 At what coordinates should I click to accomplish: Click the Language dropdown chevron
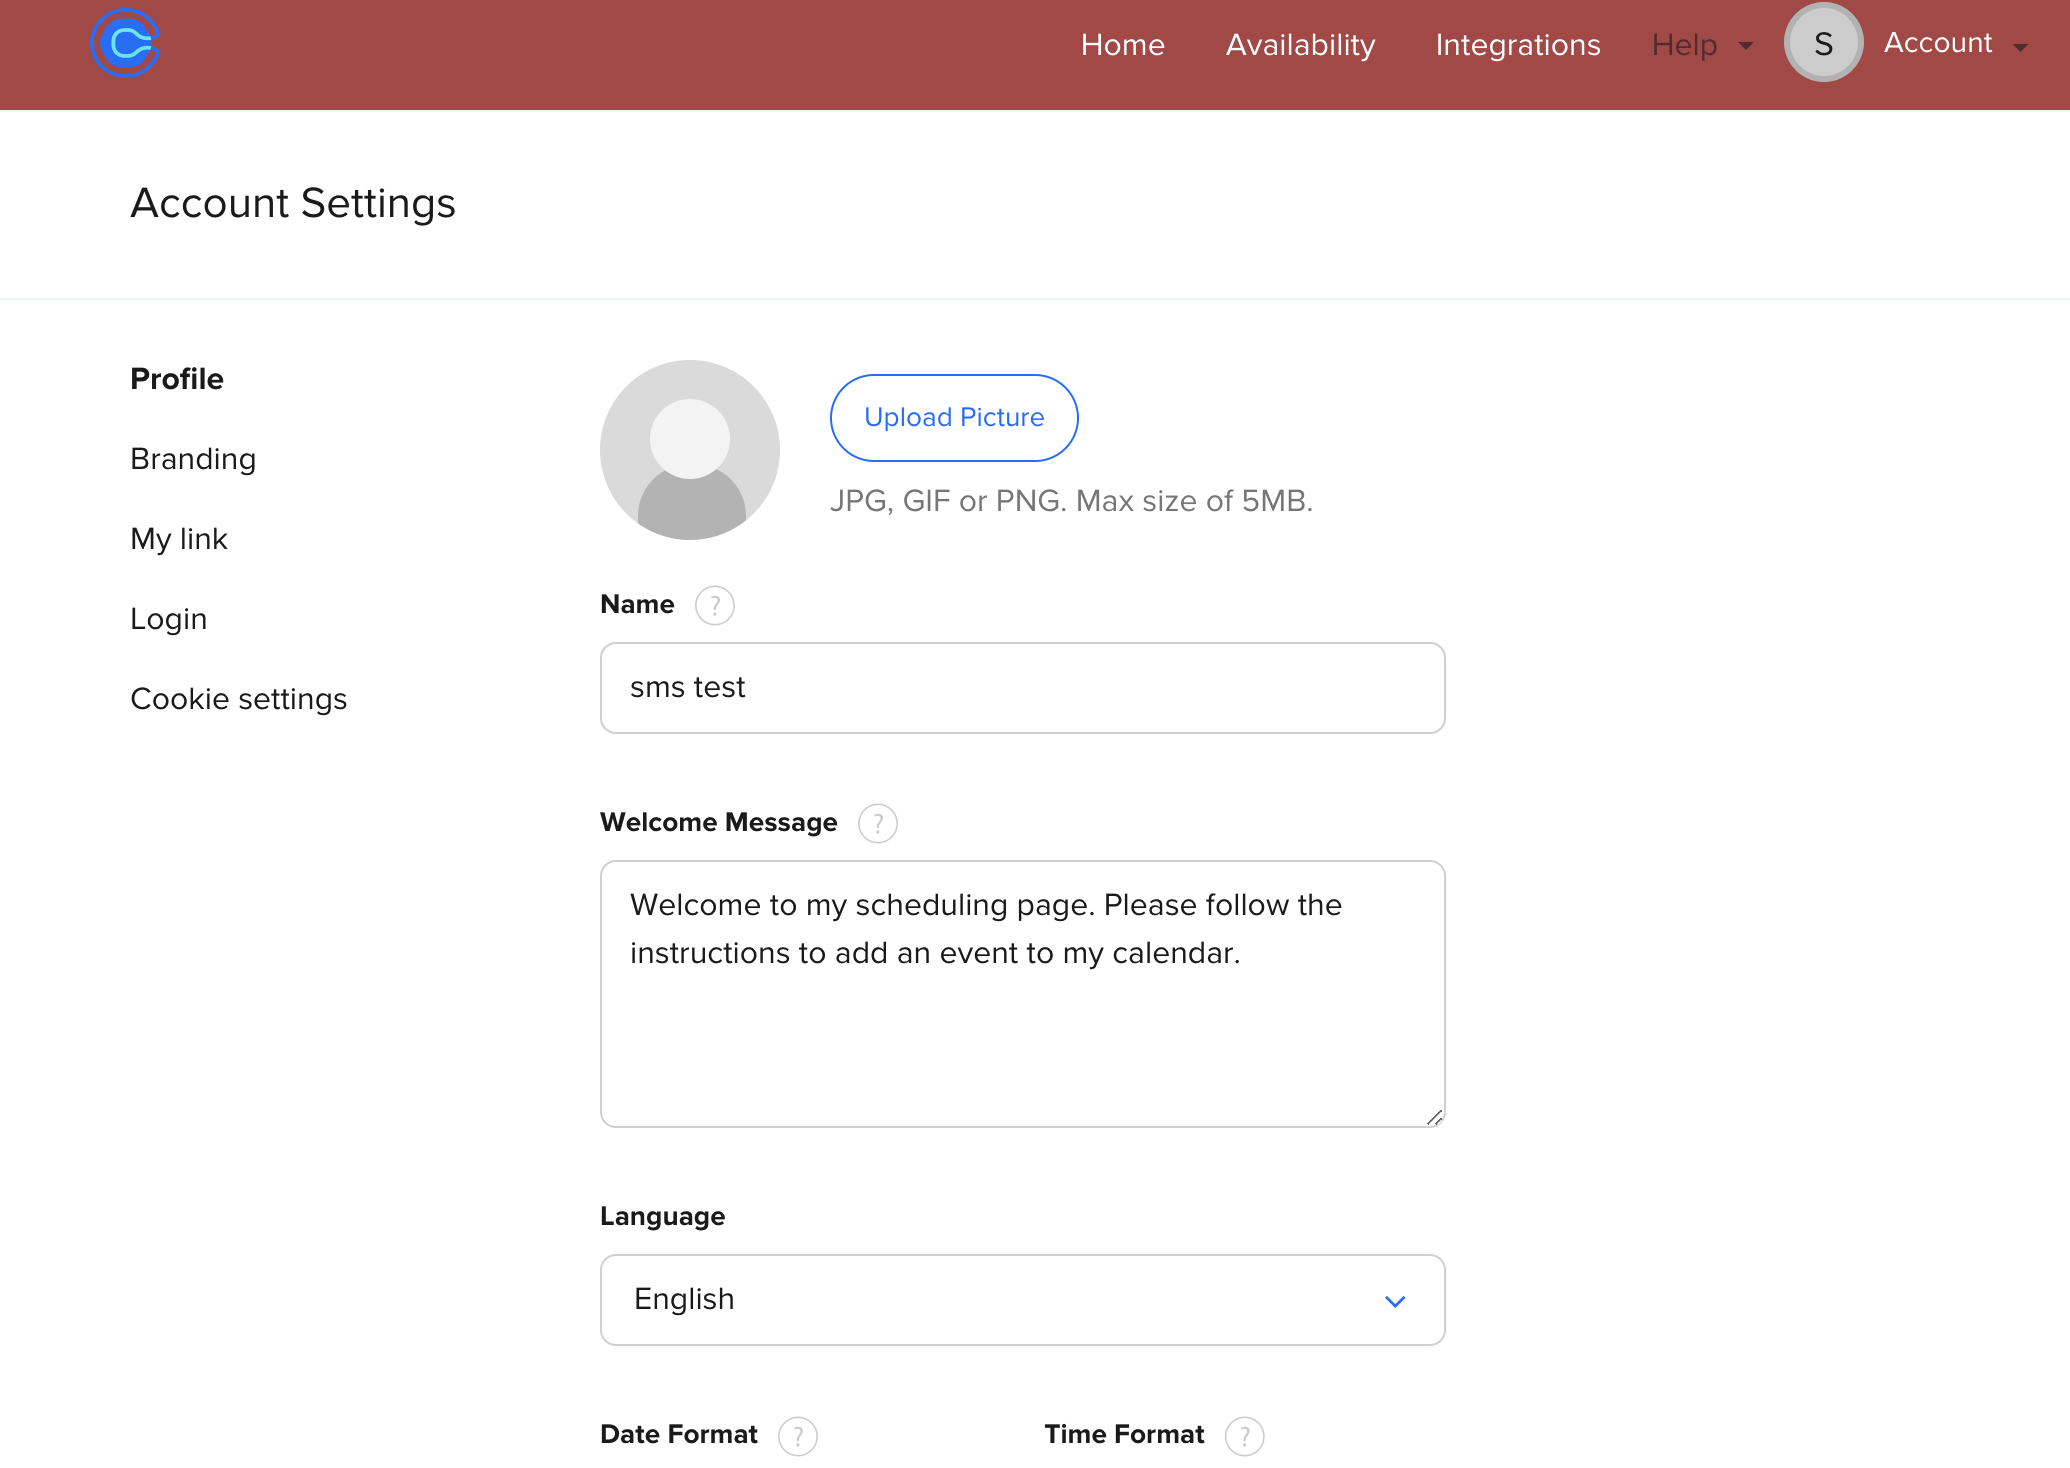pos(1396,1301)
